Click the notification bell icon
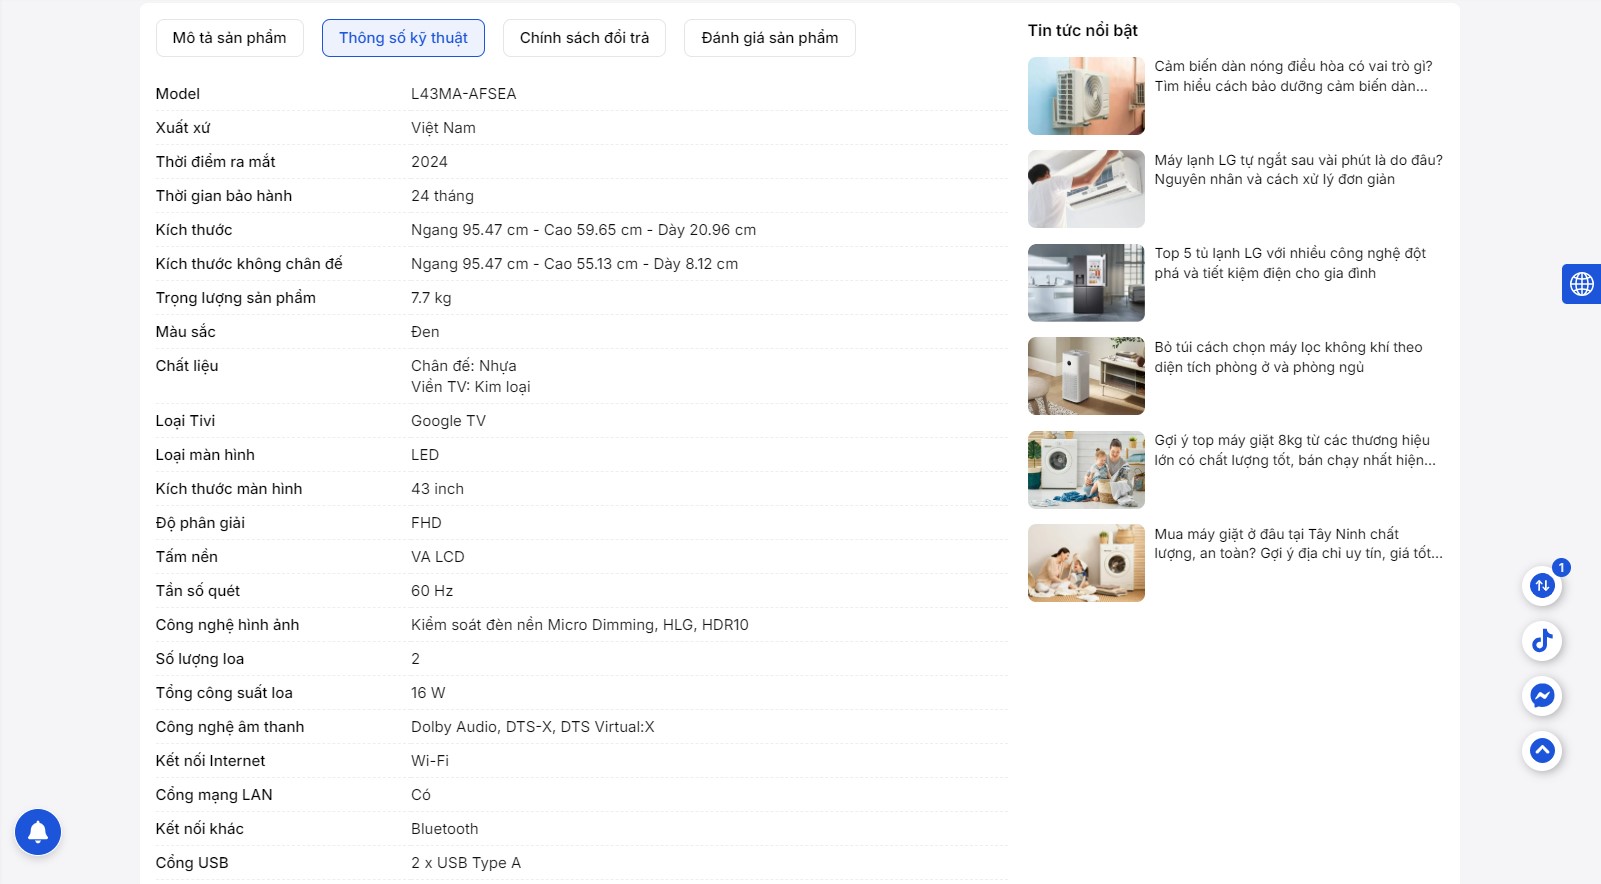The height and width of the screenshot is (884, 1601). [x=38, y=832]
